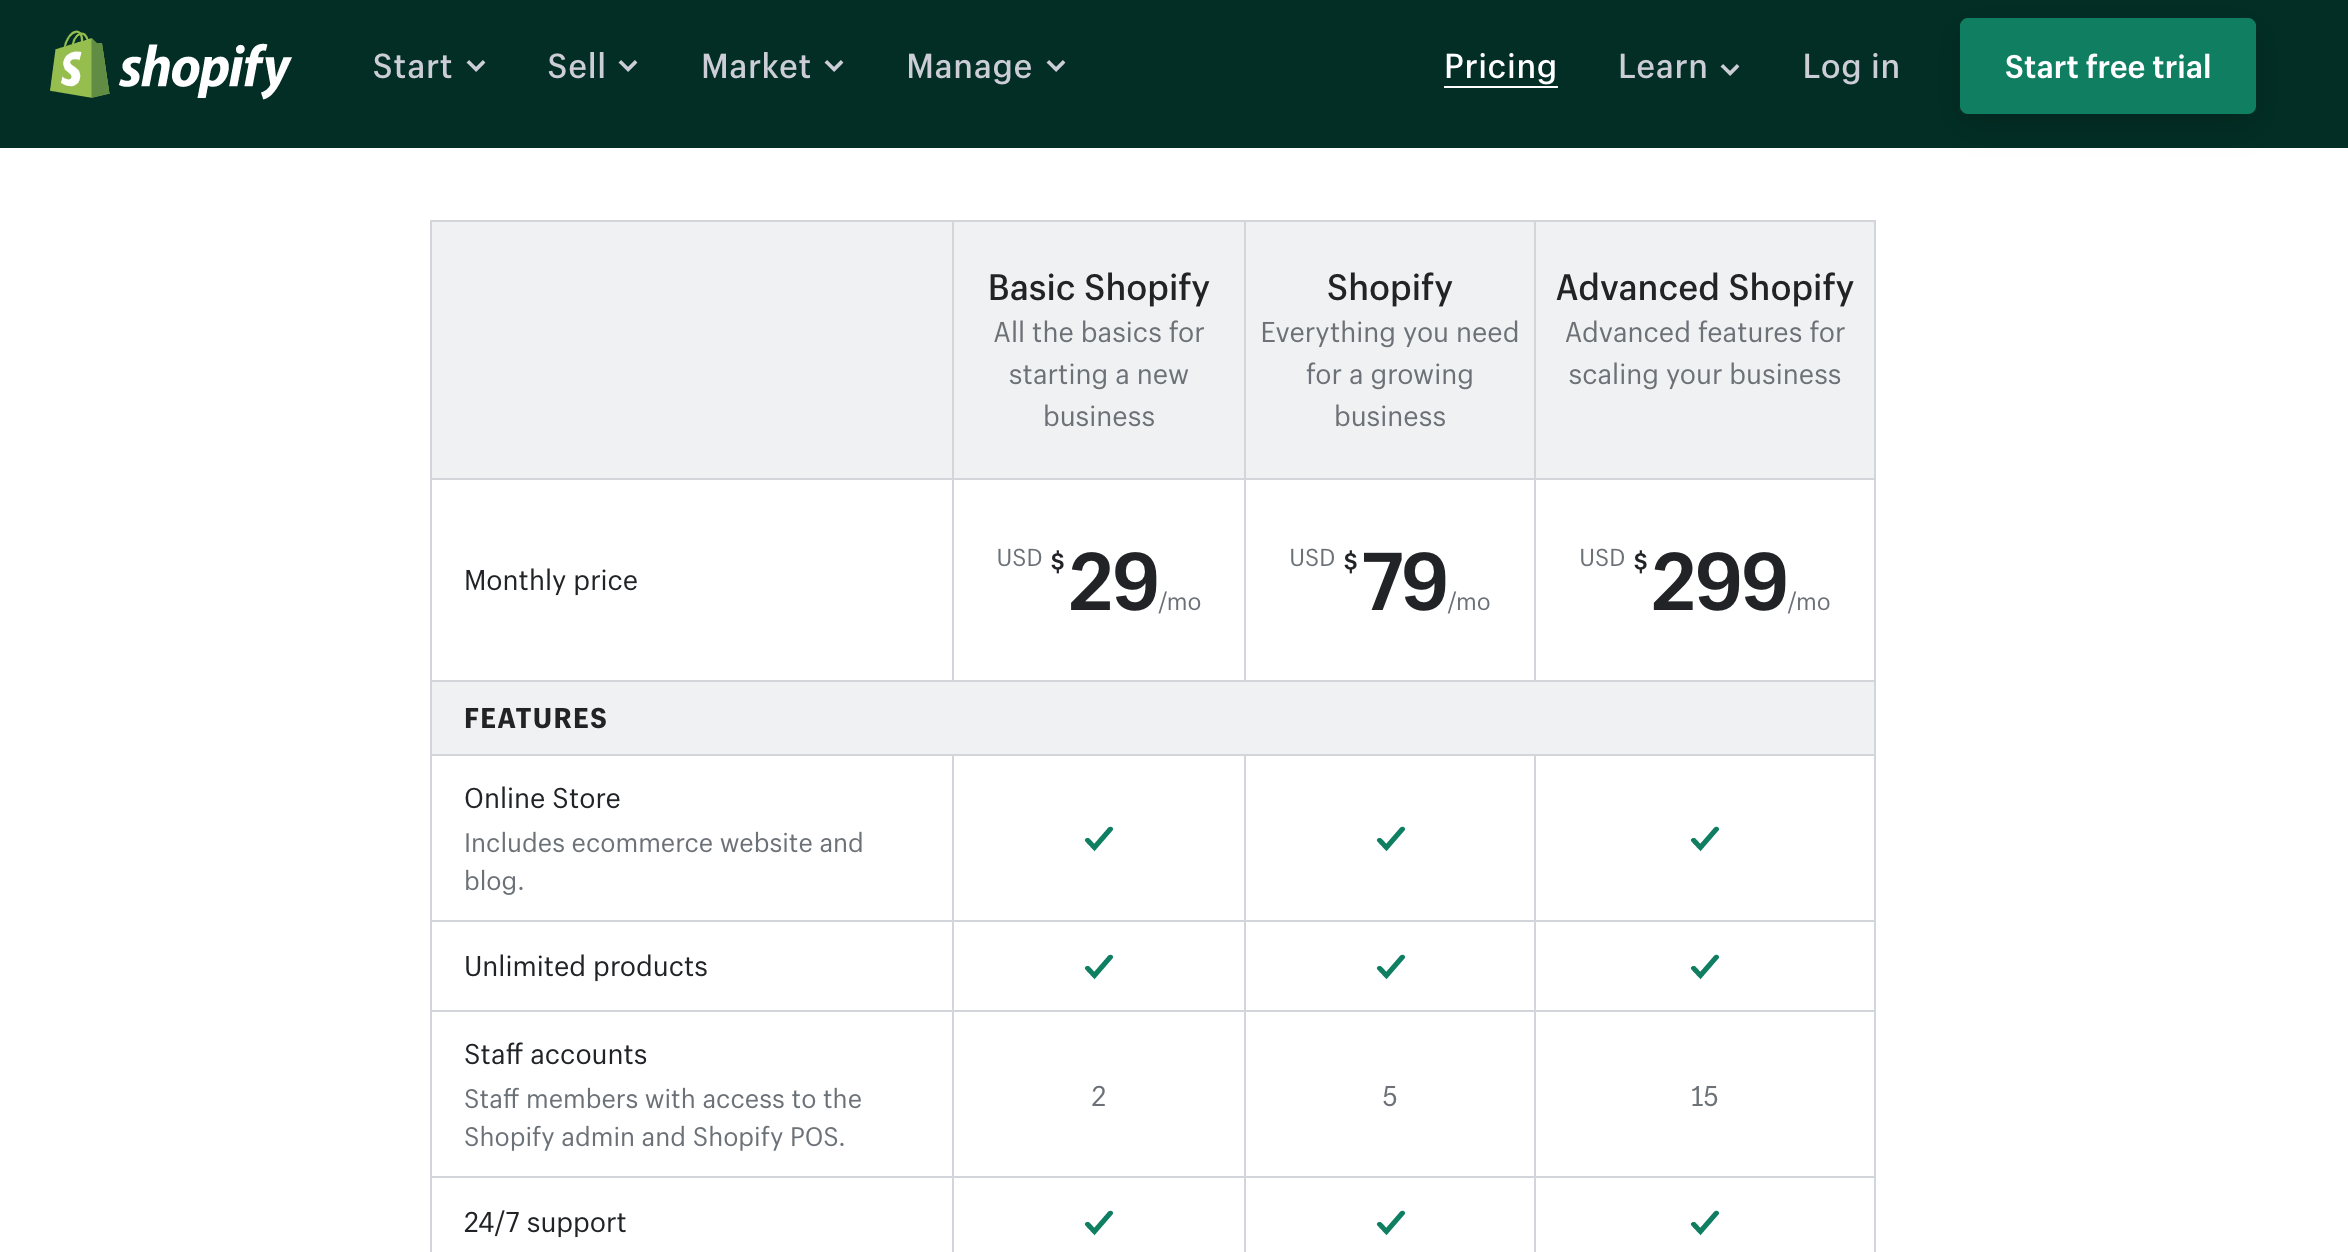The height and width of the screenshot is (1252, 2348).
Task: Click the Online Store feature label
Action: [x=542, y=798]
